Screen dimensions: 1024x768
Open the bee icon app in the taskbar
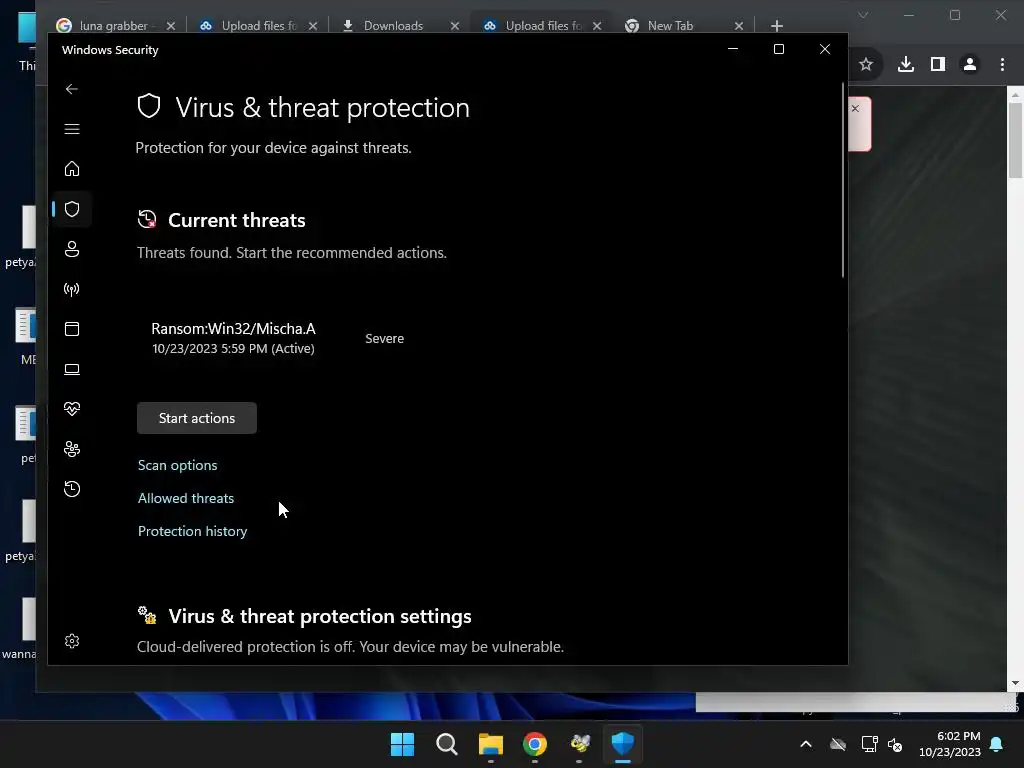(579, 744)
